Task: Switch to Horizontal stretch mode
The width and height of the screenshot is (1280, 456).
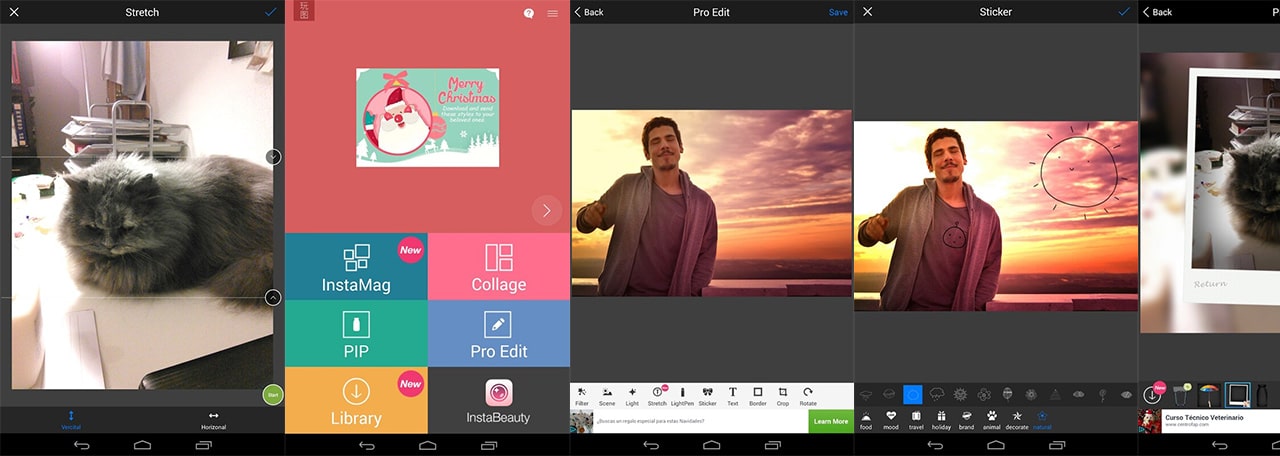Action: [213, 420]
